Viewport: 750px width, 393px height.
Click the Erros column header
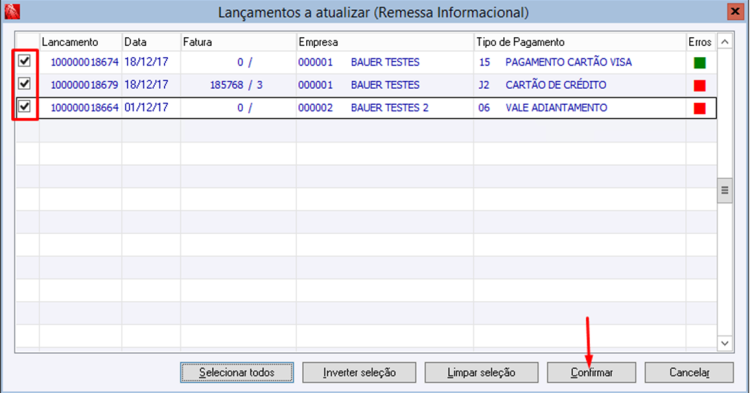[700, 42]
